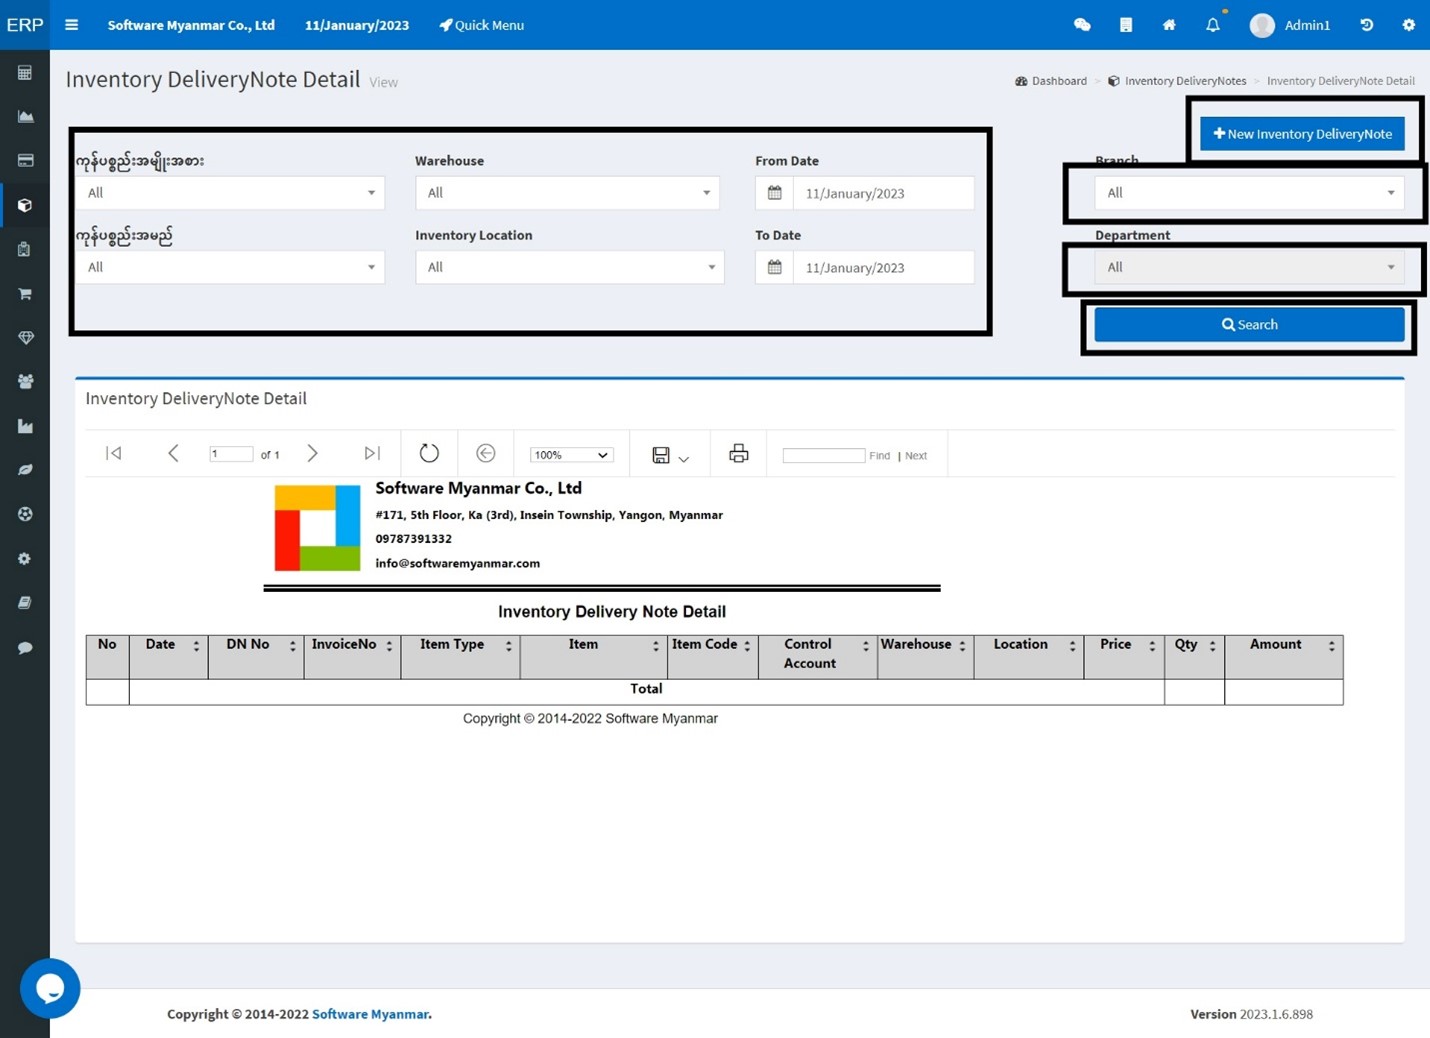Open the speech bubble icon in sidebar
Image resolution: width=1430 pixels, height=1038 pixels.
click(25, 647)
